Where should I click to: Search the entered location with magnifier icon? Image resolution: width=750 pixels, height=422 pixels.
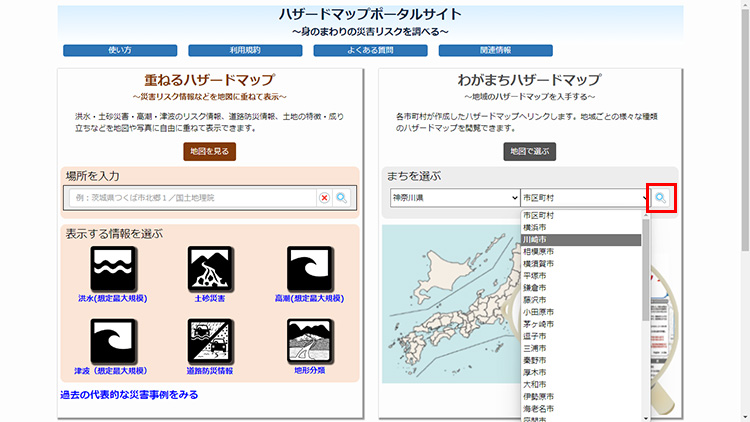tap(342, 198)
